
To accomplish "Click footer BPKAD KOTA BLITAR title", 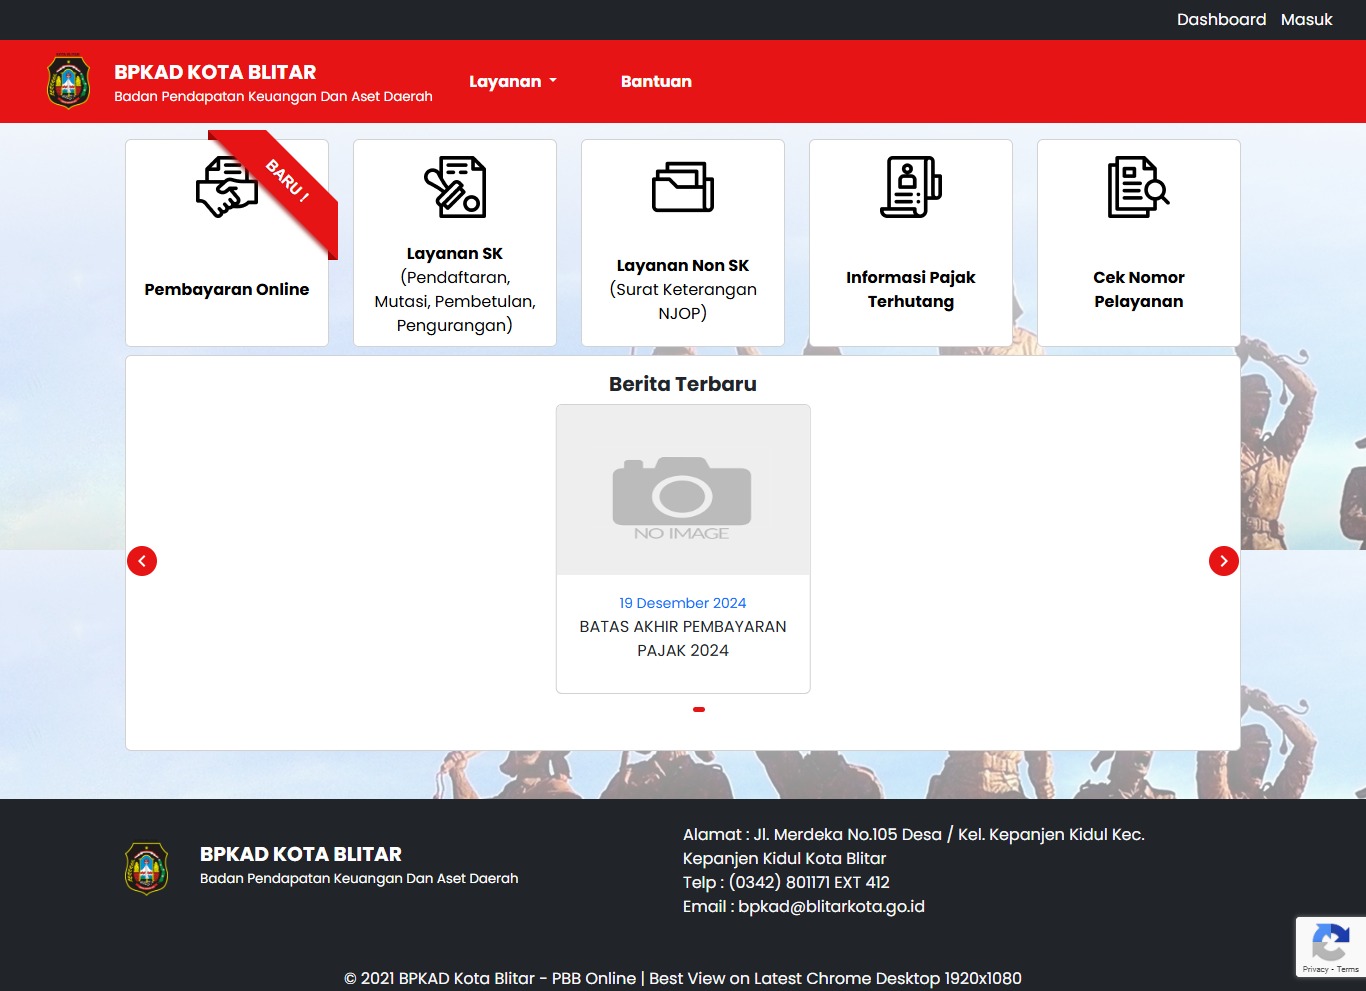I will (301, 854).
